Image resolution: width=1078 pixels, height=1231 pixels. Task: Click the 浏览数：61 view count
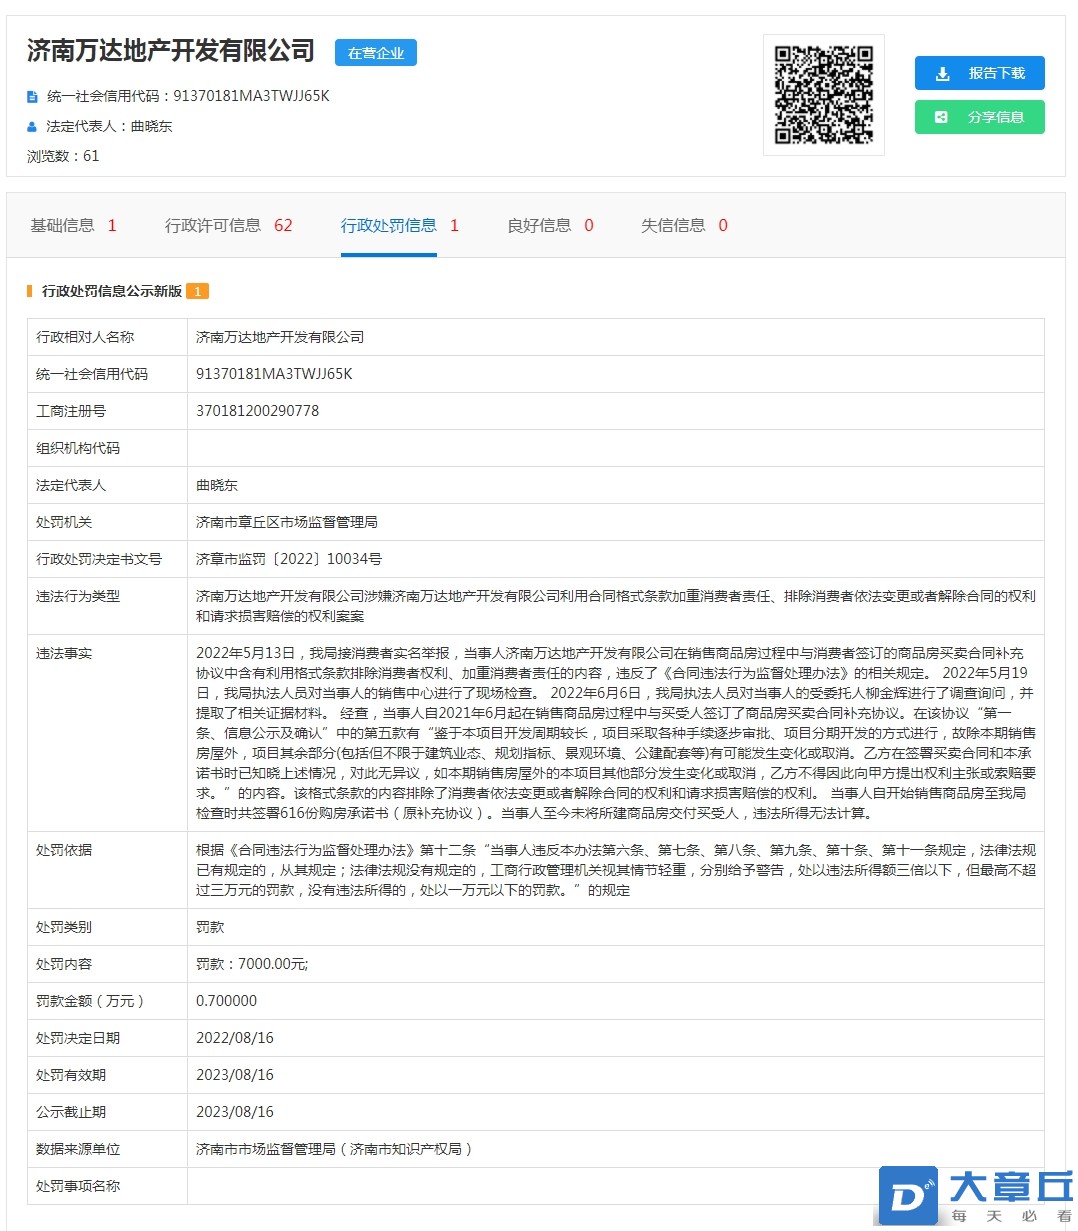point(63,156)
